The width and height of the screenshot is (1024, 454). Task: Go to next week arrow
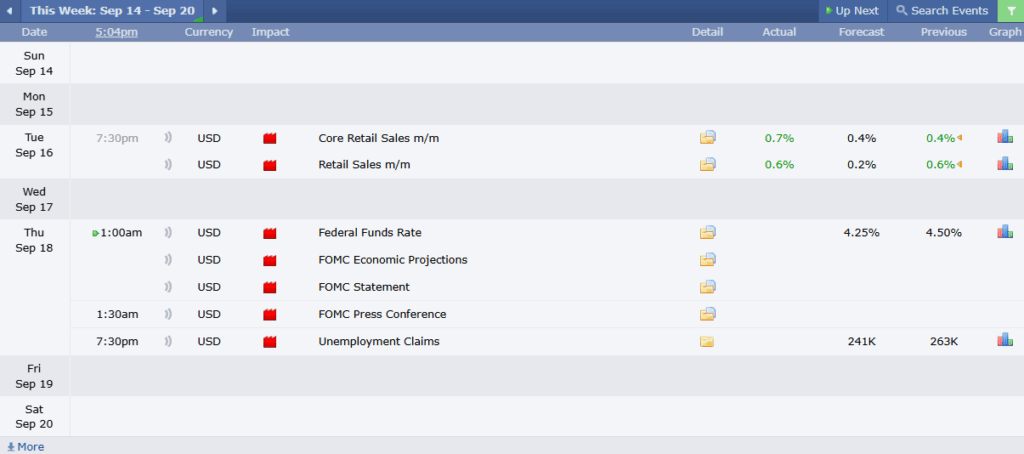coord(214,11)
